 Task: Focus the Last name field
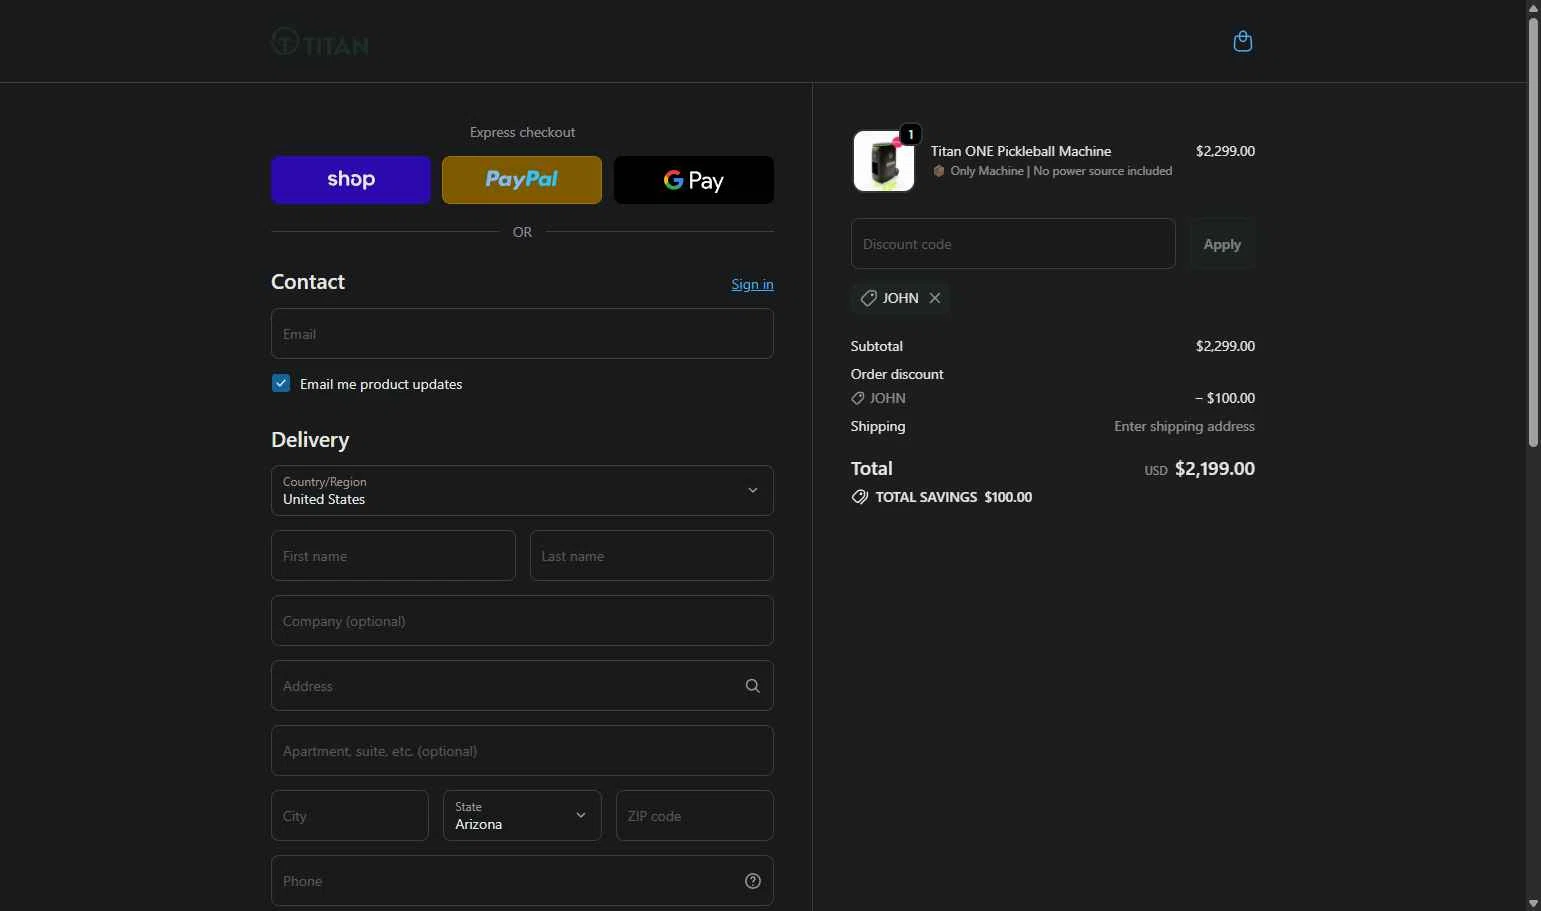652,556
